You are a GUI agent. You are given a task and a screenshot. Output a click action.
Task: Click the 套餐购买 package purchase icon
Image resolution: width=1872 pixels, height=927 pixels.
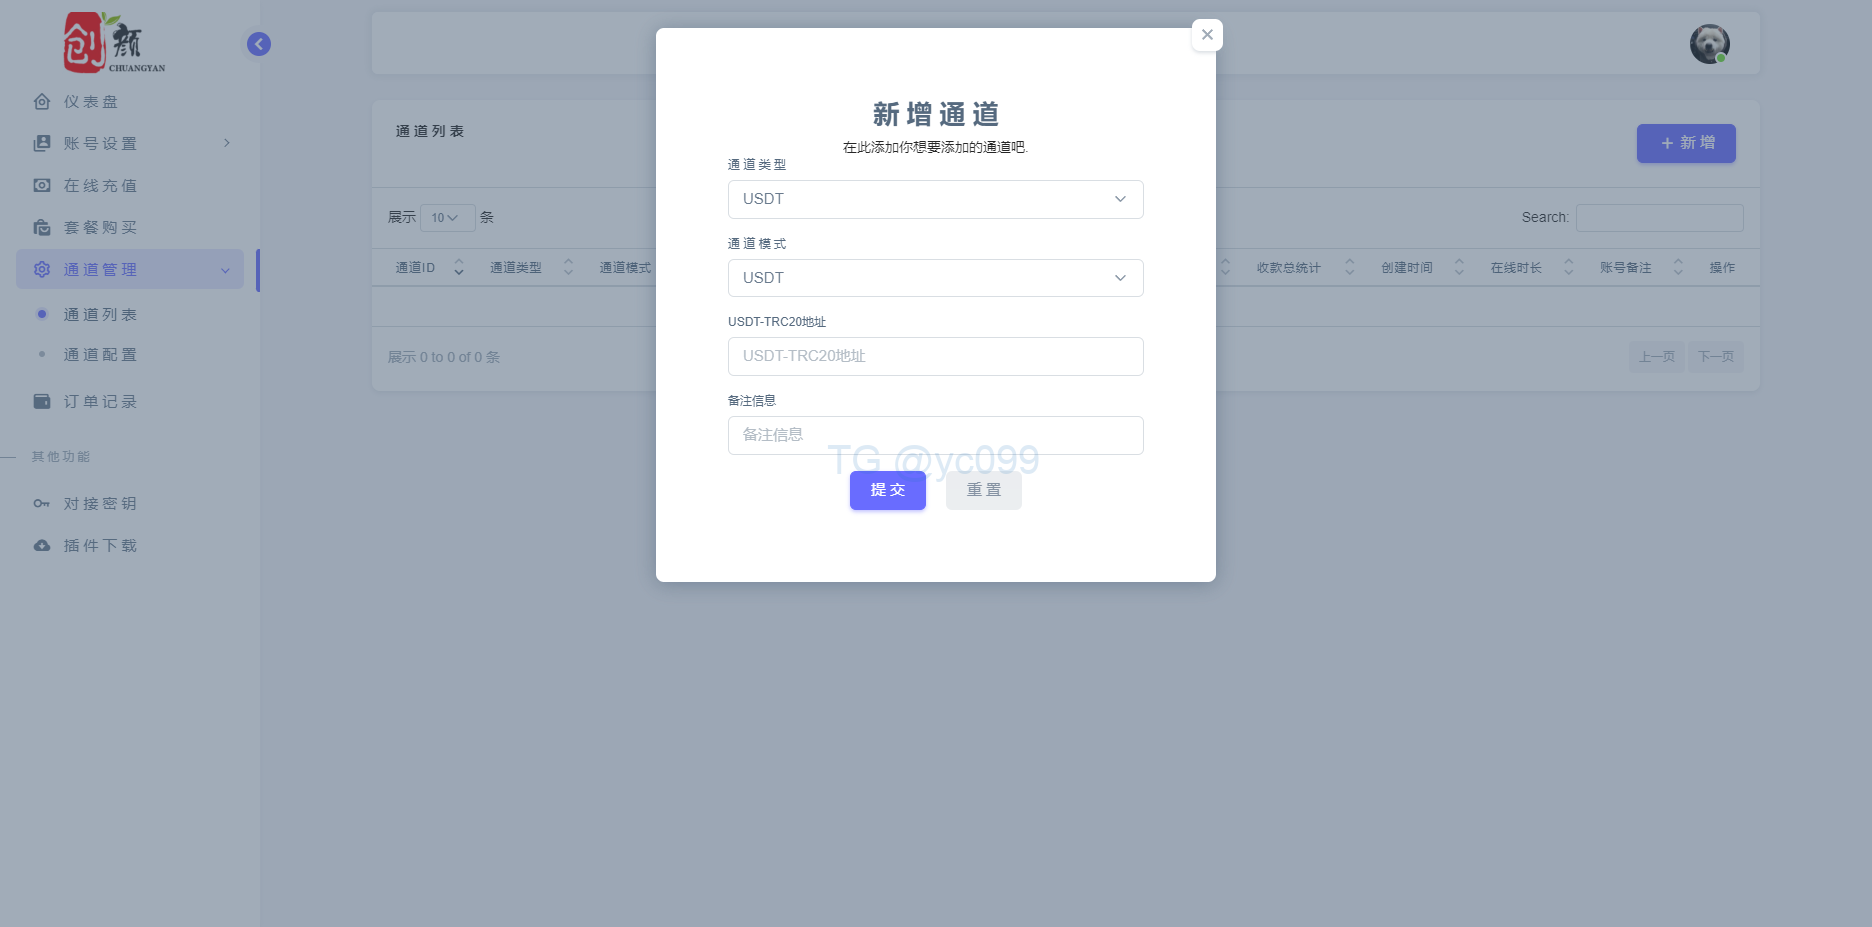40,227
